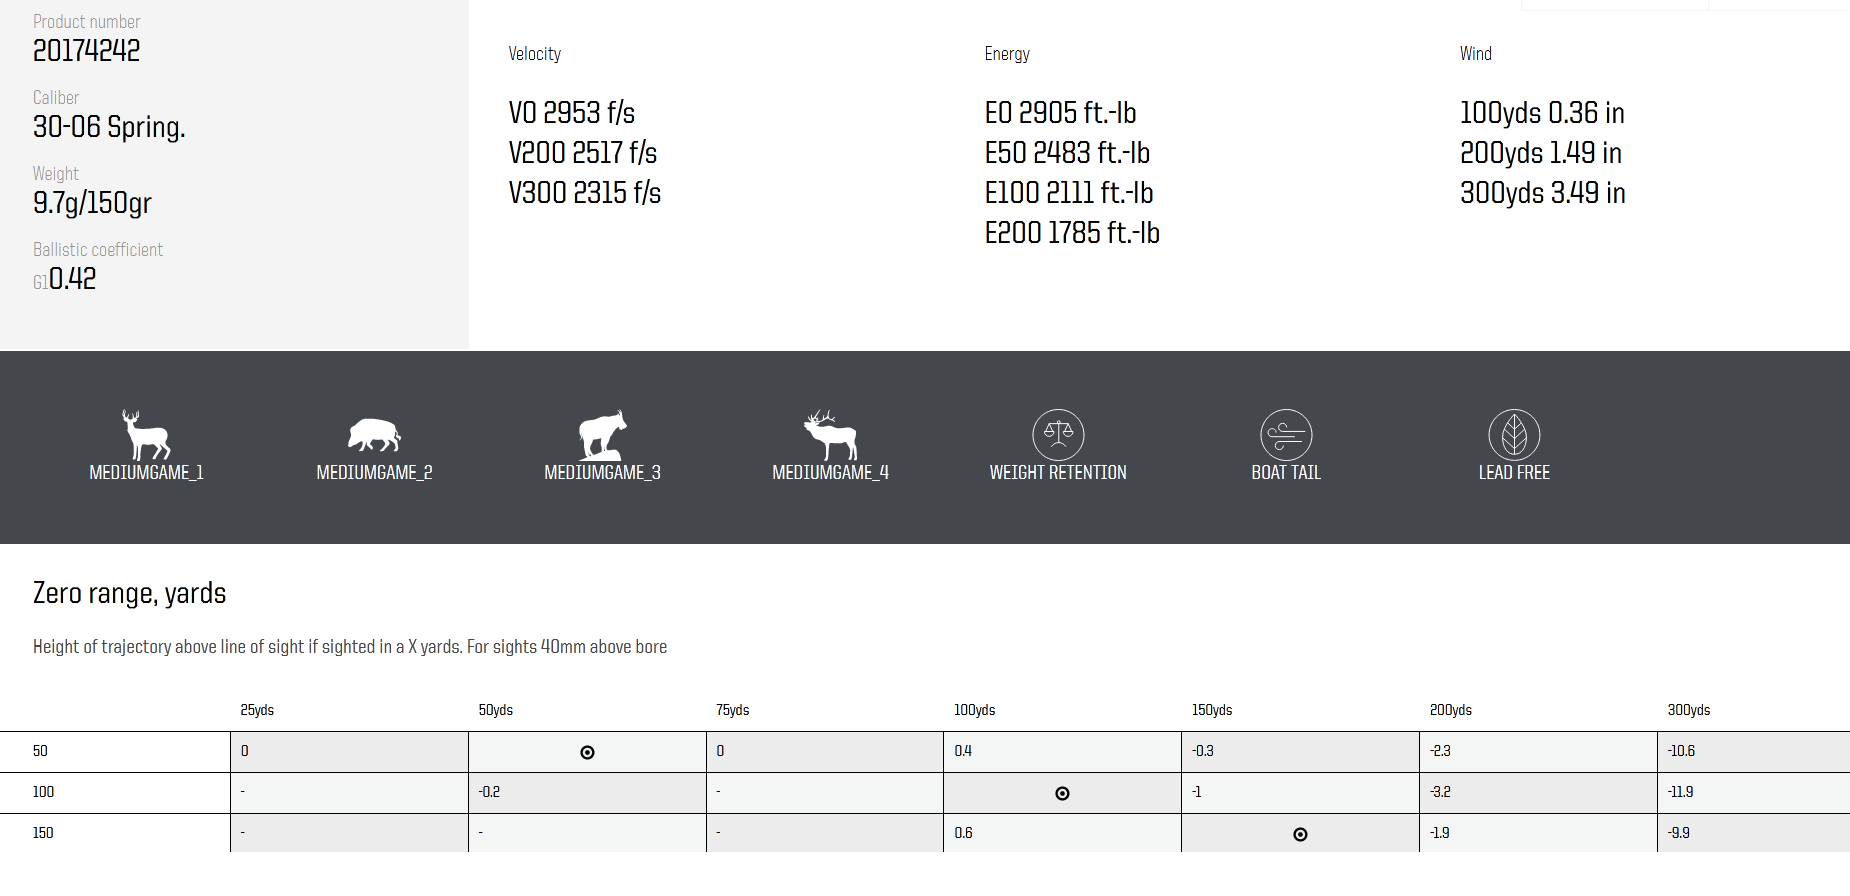This screenshot has height=896, width=1850.
Task: Click the Weight Retention scale icon
Action: point(1058,434)
